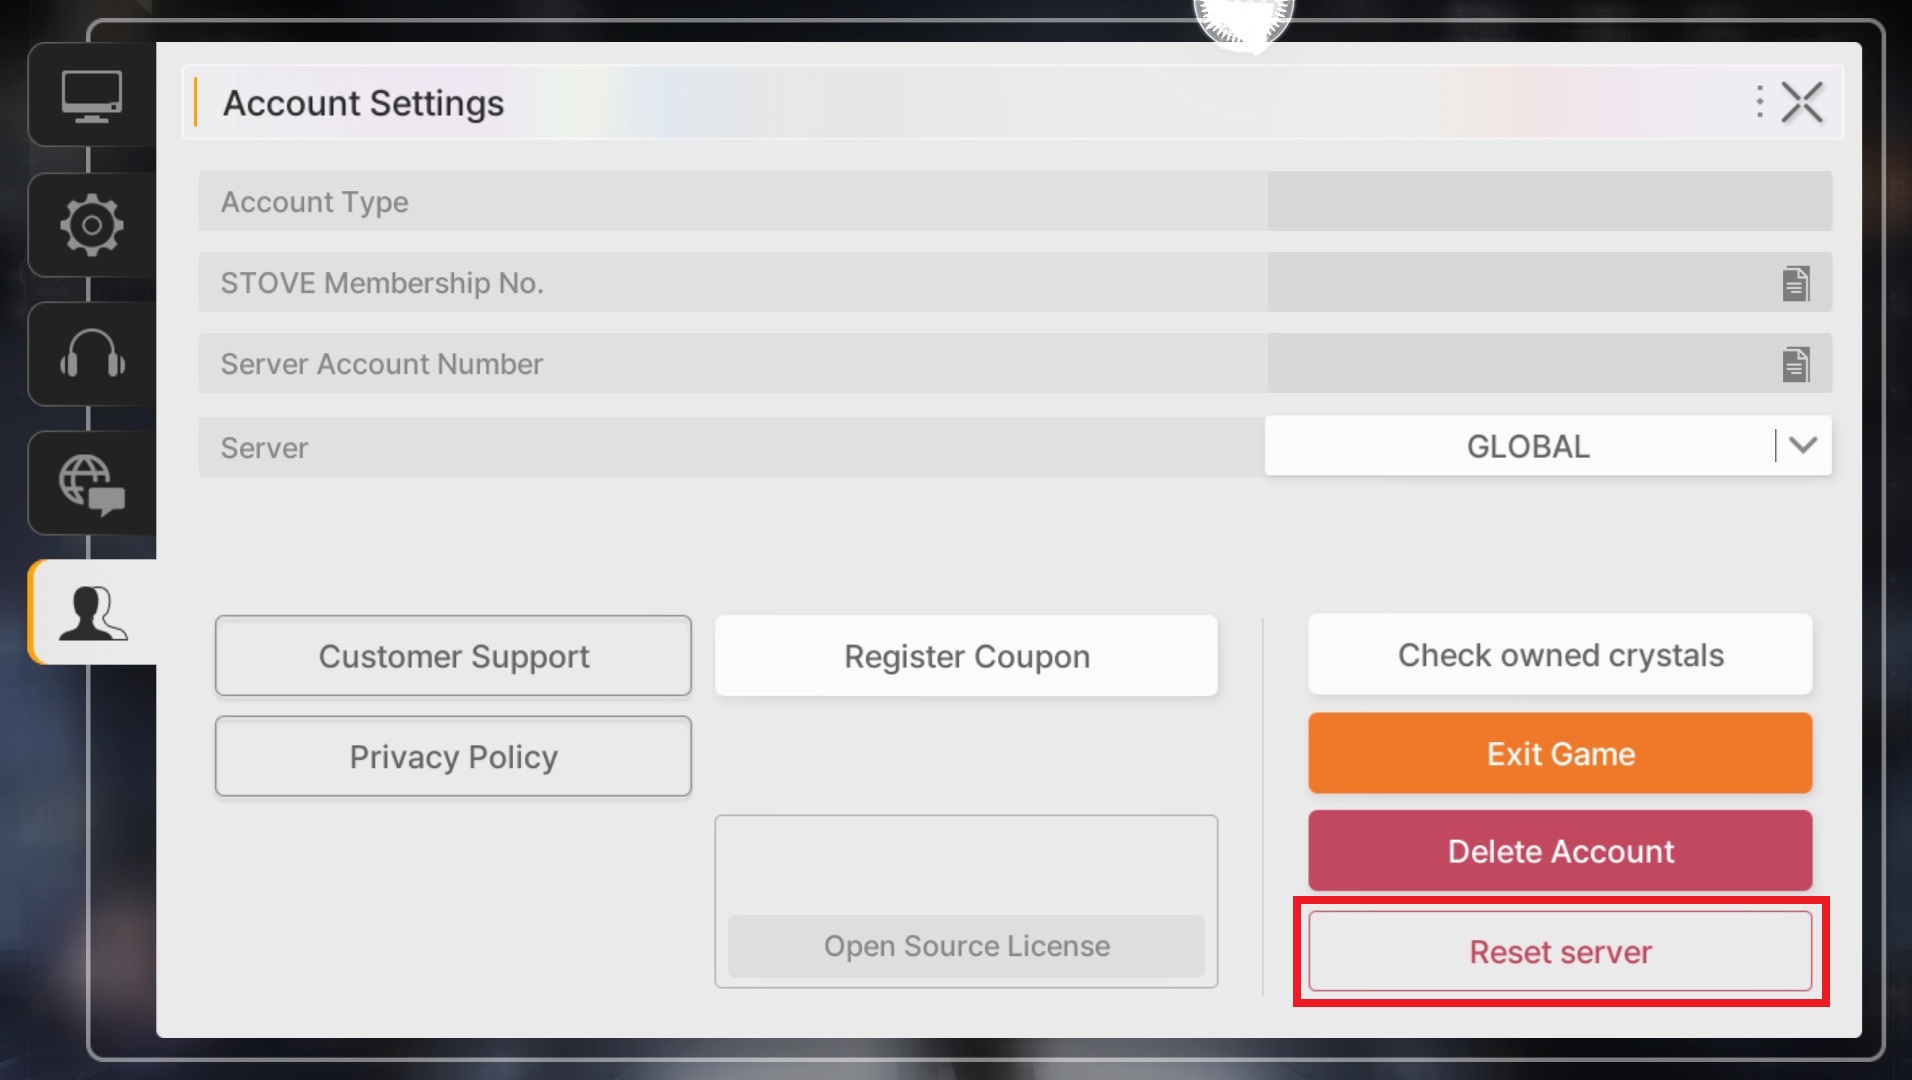Click the Reset server button
The height and width of the screenshot is (1080, 1912).
coord(1560,952)
